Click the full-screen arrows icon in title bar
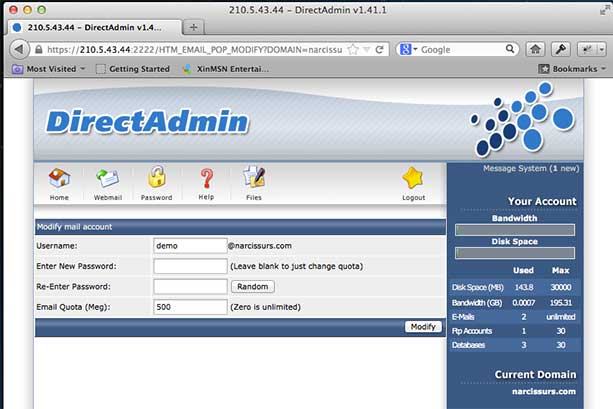Viewport: 613px width, 409px height. point(604,10)
